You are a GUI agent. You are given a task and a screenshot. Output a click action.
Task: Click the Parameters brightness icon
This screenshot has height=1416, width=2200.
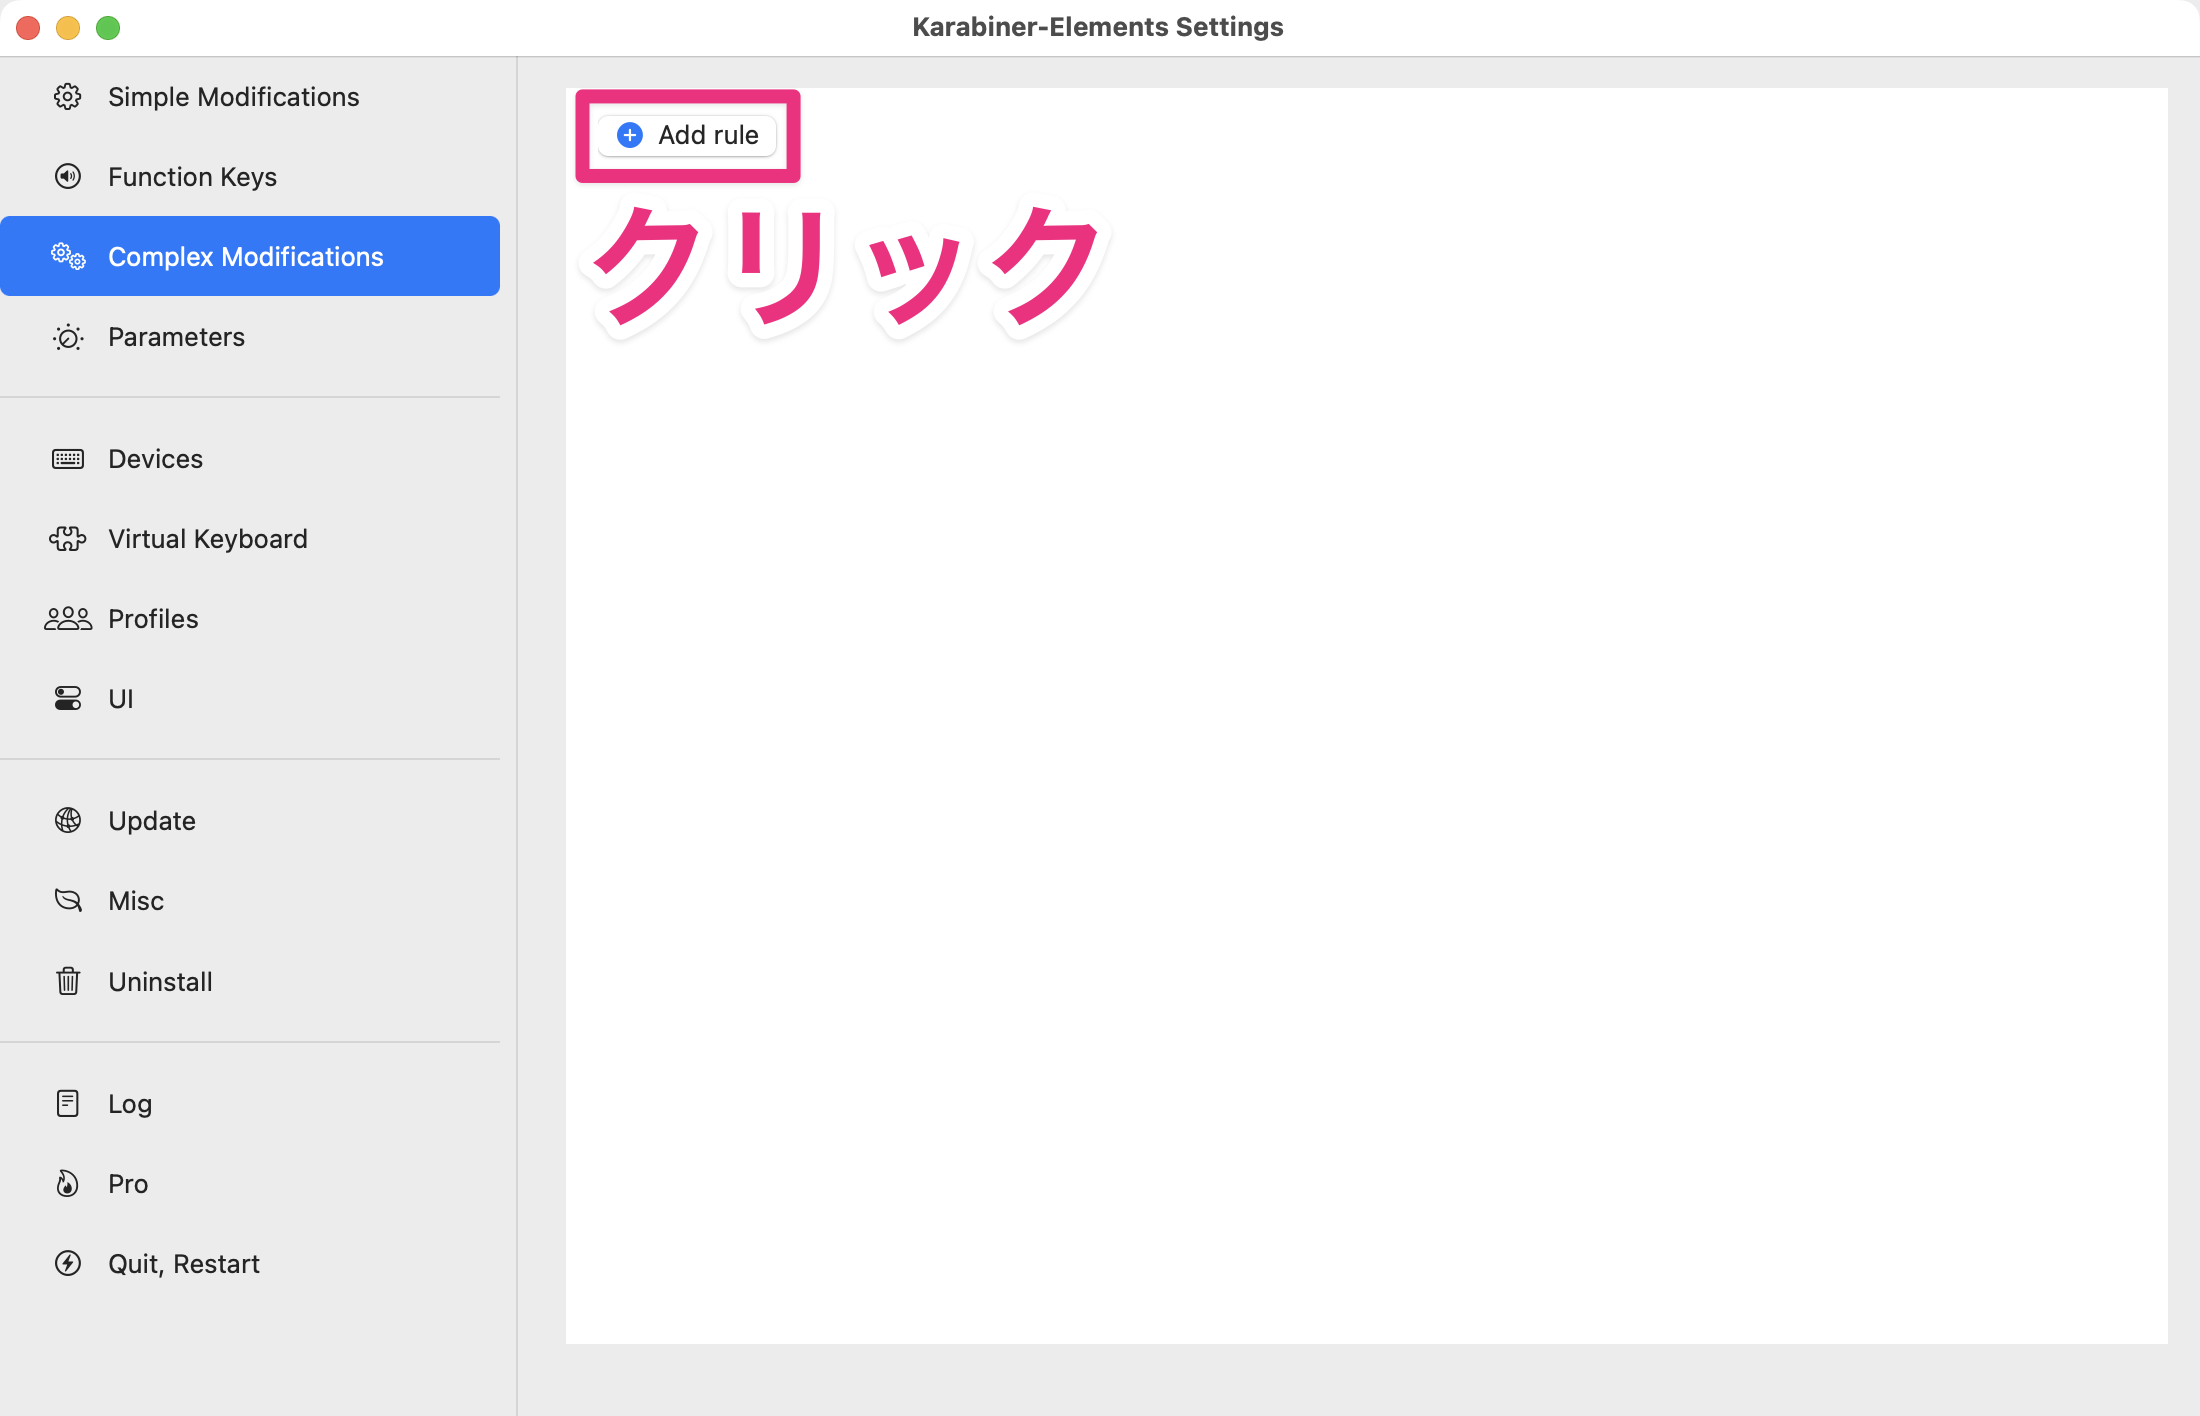pos(67,337)
